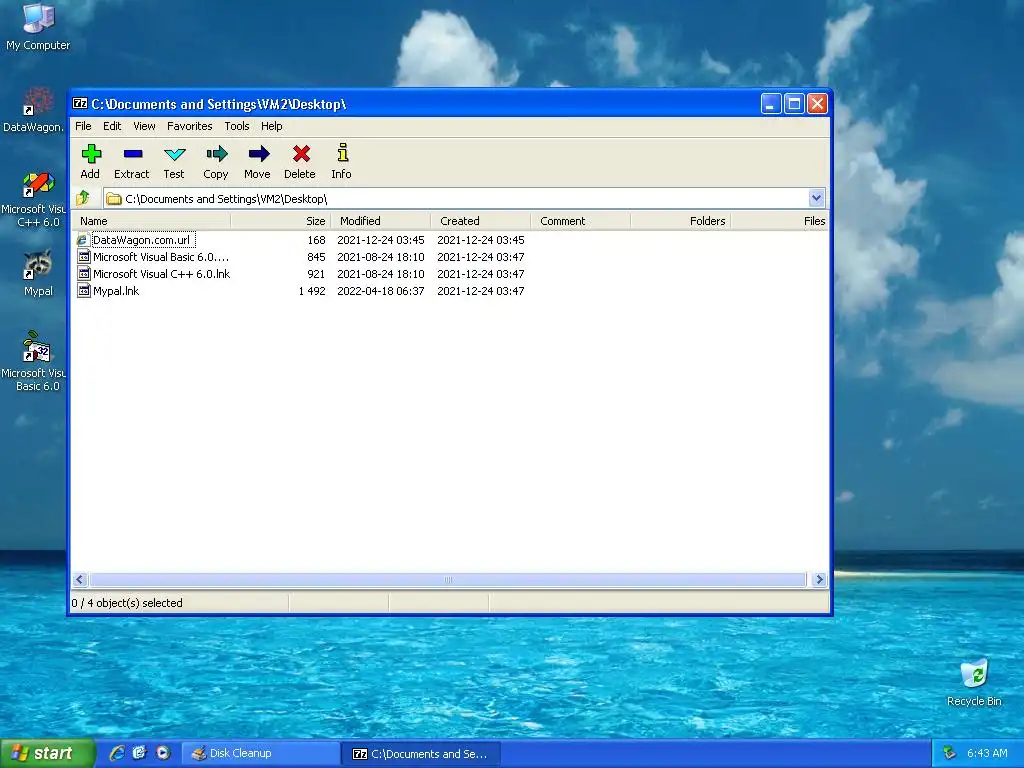Click the Microsoft Visual C++ 6.0.lnk file icon

tap(84, 274)
